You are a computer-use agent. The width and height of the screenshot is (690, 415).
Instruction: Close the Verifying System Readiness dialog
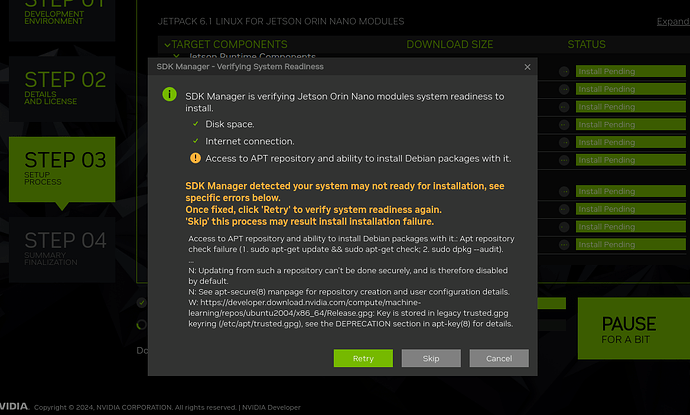[x=527, y=67]
